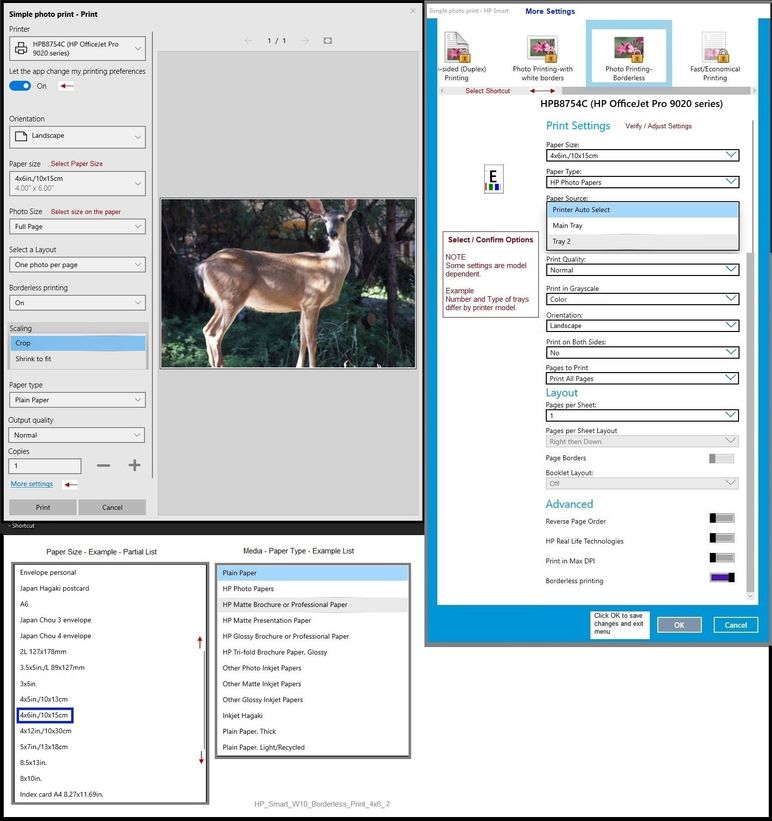Click Cancel in the Print dialog
The width and height of the screenshot is (772, 821).
tap(112, 507)
